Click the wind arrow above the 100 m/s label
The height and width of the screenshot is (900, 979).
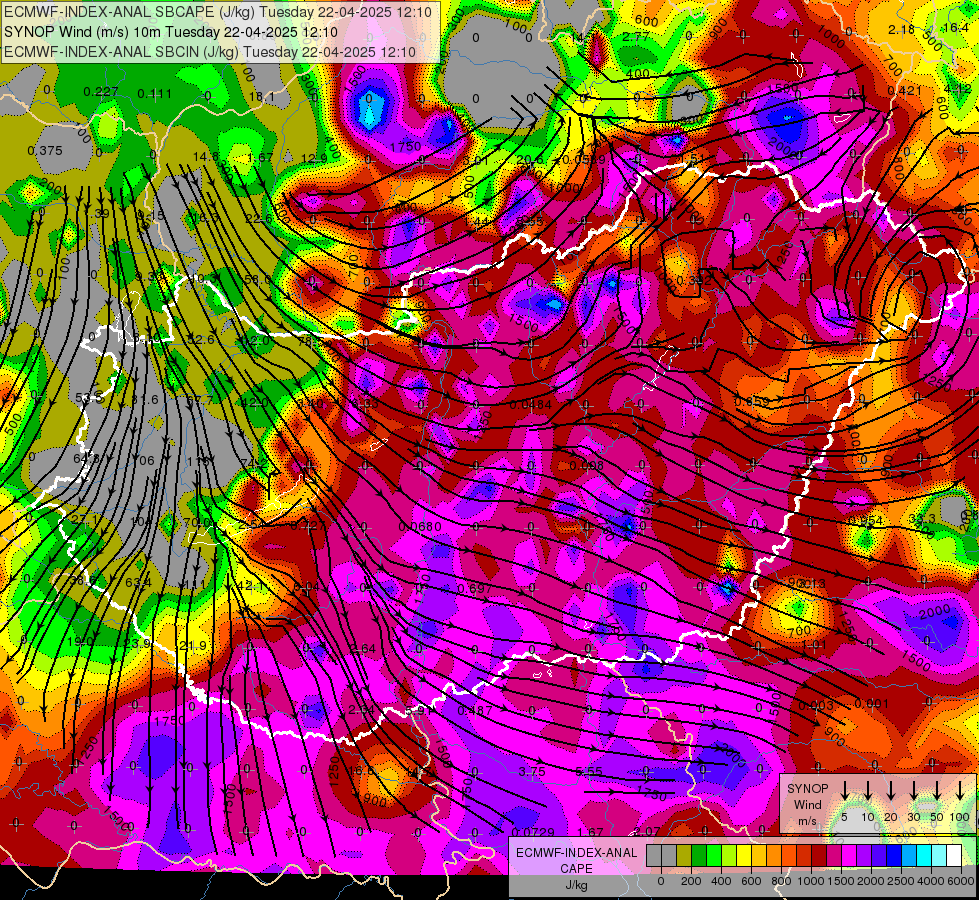click(960, 791)
